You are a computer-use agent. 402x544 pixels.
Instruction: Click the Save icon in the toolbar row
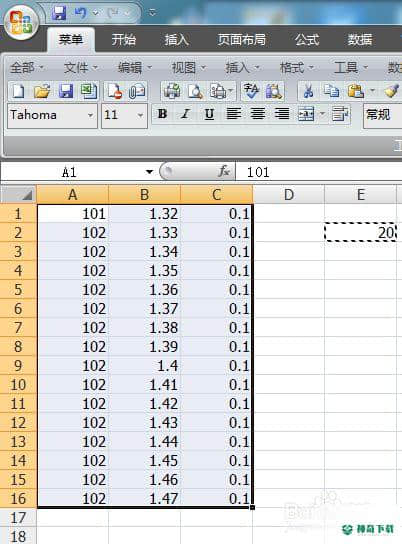point(66,91)
